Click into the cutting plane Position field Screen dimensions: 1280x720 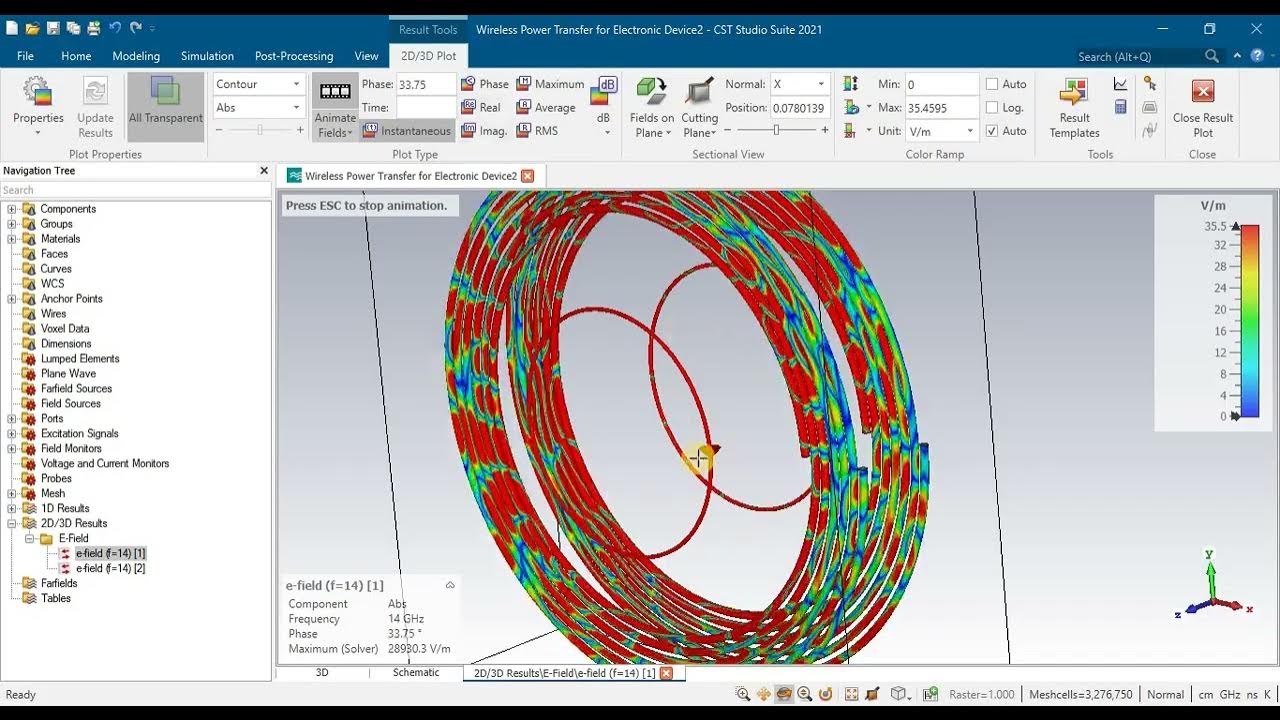(x=799, y=107)
